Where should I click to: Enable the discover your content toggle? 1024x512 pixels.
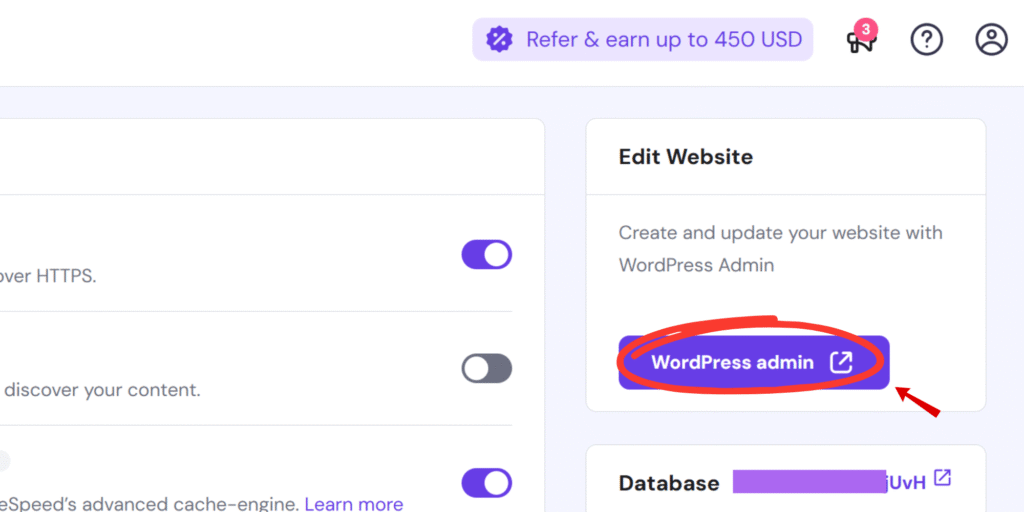pyautogui.click(x=487, y=369)
